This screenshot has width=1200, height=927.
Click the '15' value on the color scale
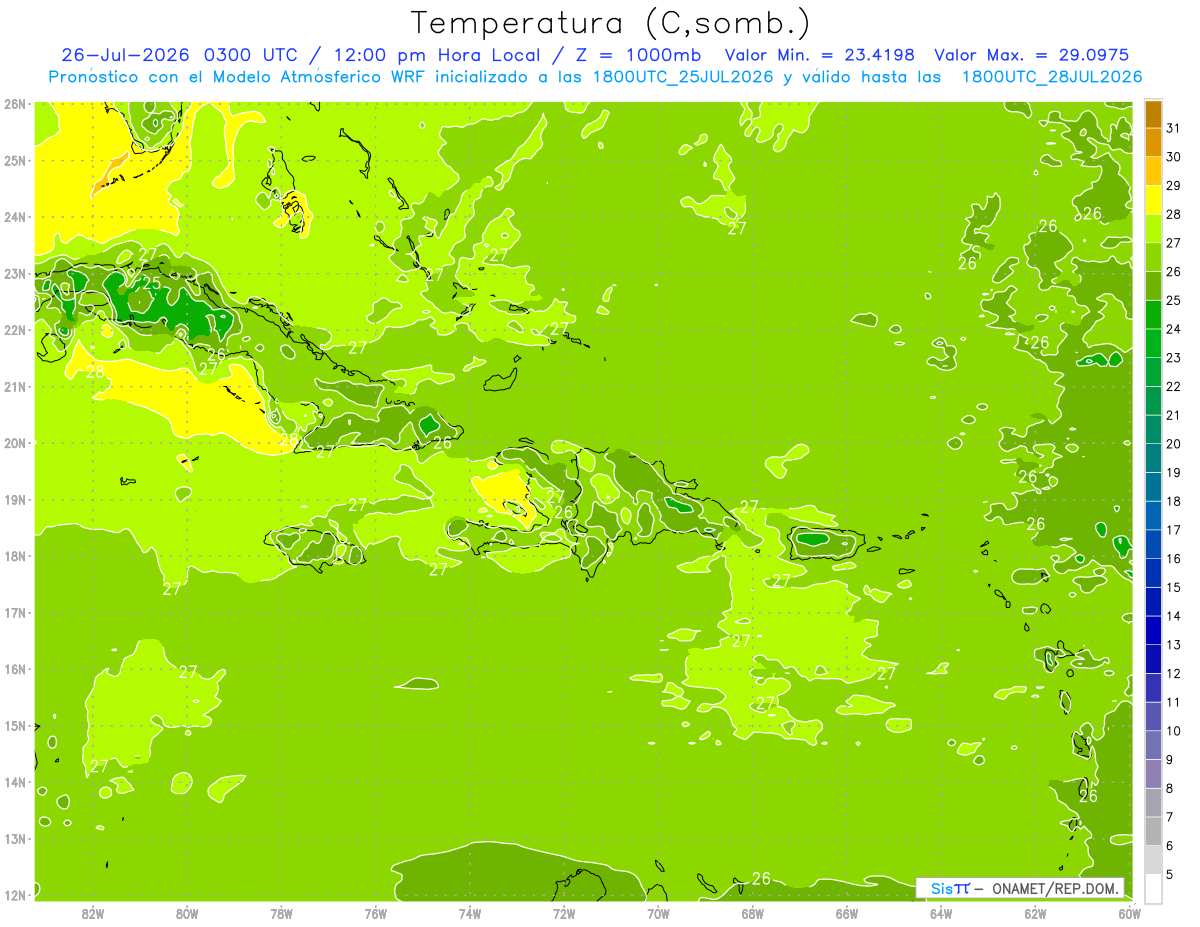[x=1173, y=588]
